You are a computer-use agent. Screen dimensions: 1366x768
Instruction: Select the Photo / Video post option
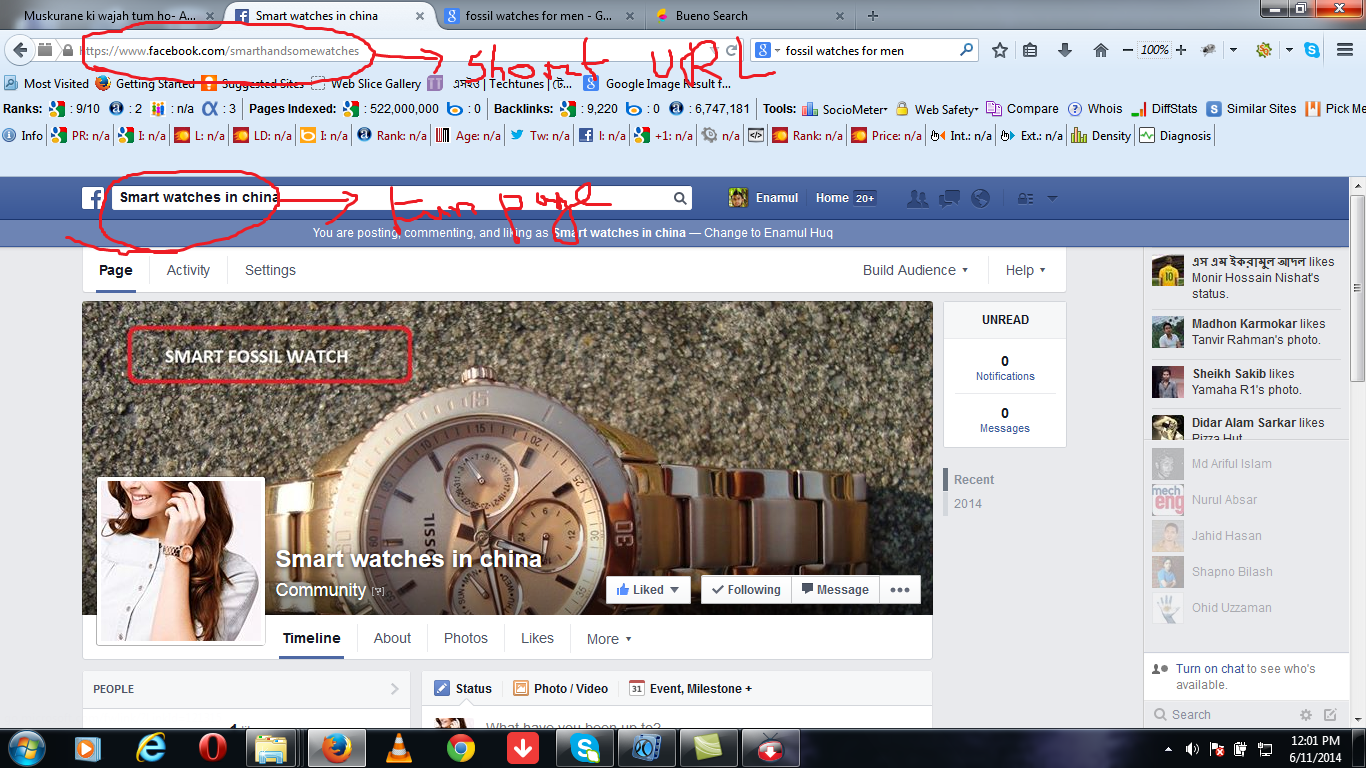click(x=560, y=689)
